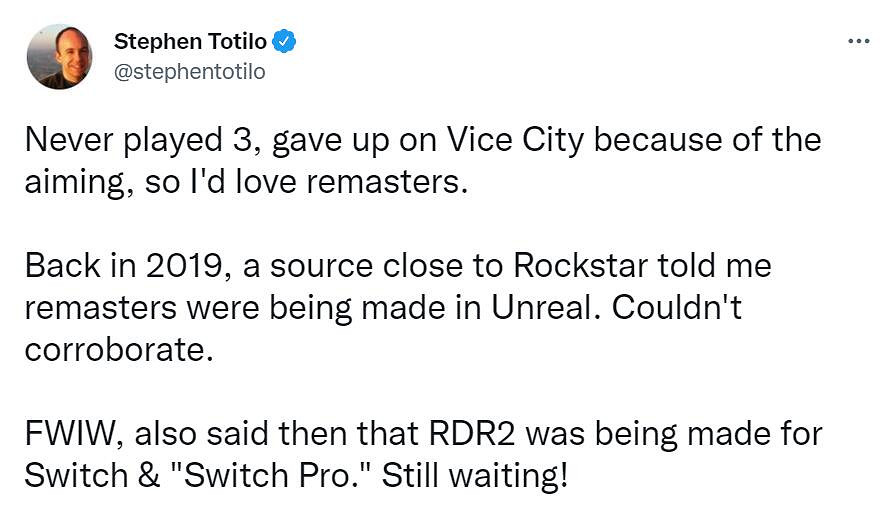Click the word "Unreal"
This screenshot has height=511, width=894.
(x=543, y=311)
